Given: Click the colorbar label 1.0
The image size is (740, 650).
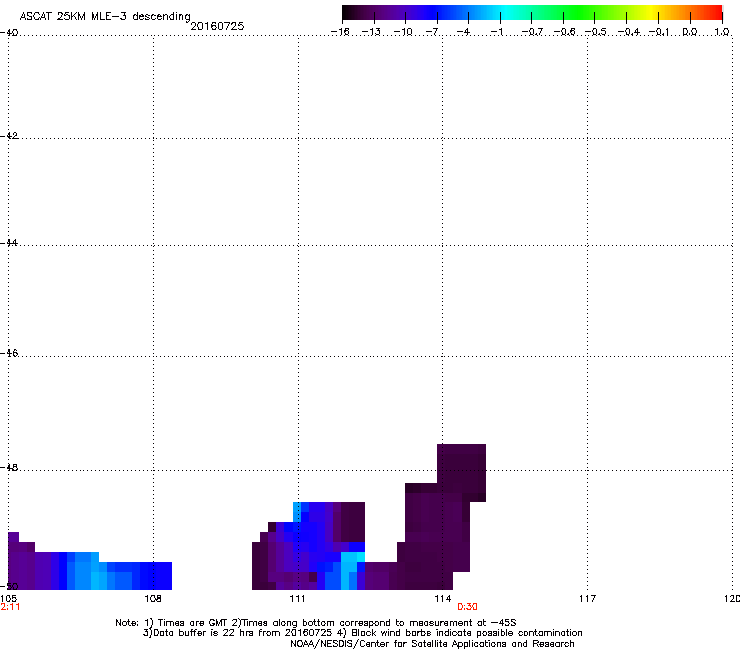Looking at the screenshot, I should tap(722, 32).
